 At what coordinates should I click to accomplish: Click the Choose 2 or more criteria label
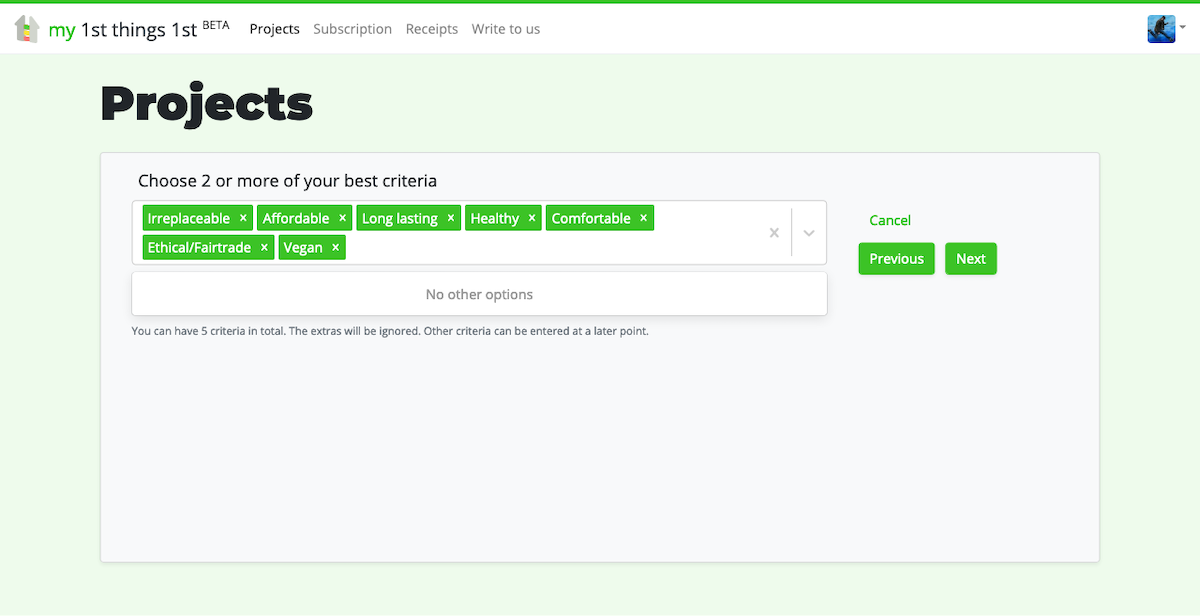coord(287,181)
